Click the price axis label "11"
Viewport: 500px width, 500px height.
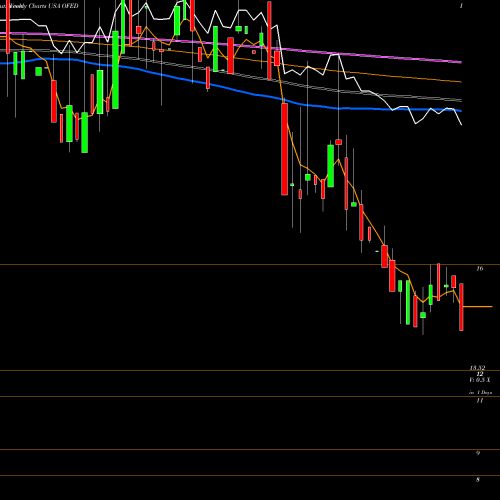click(x=479, y=401)
